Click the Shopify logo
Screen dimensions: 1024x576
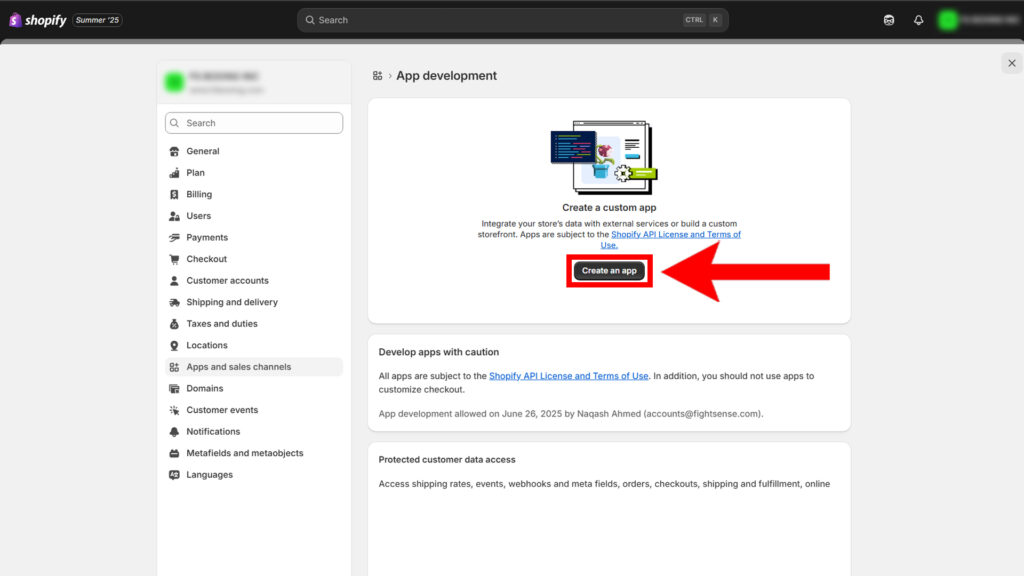38,20
